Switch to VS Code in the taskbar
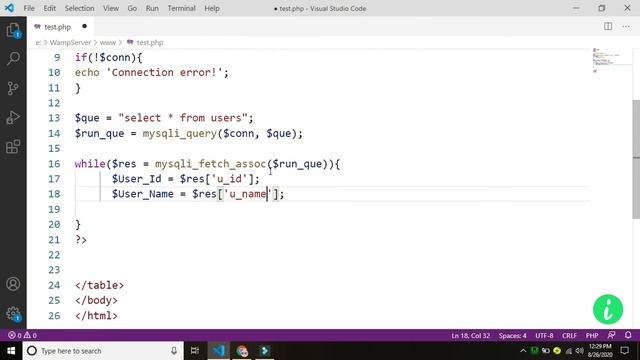The width and height of the screenshot is (640, 360). 218,351
